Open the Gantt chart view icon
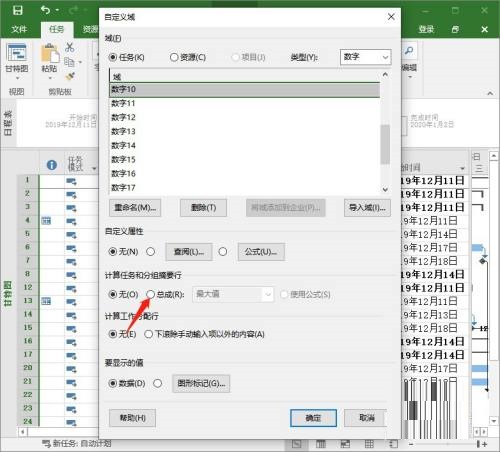500x452 pixels. pos(17,53)
